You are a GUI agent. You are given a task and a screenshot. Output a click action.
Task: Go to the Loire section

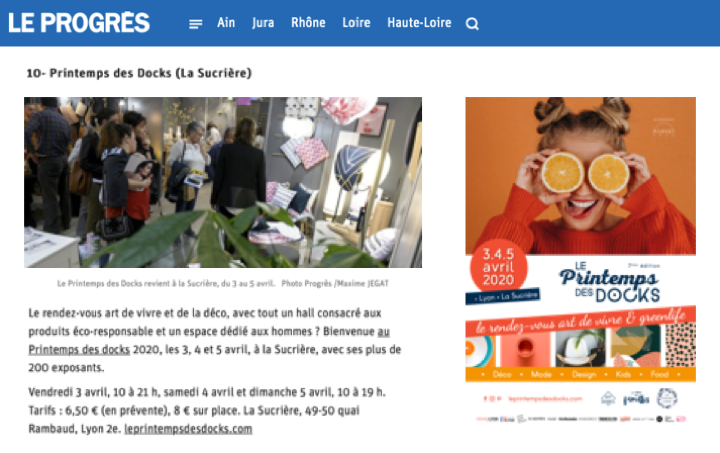coord(356,22)
